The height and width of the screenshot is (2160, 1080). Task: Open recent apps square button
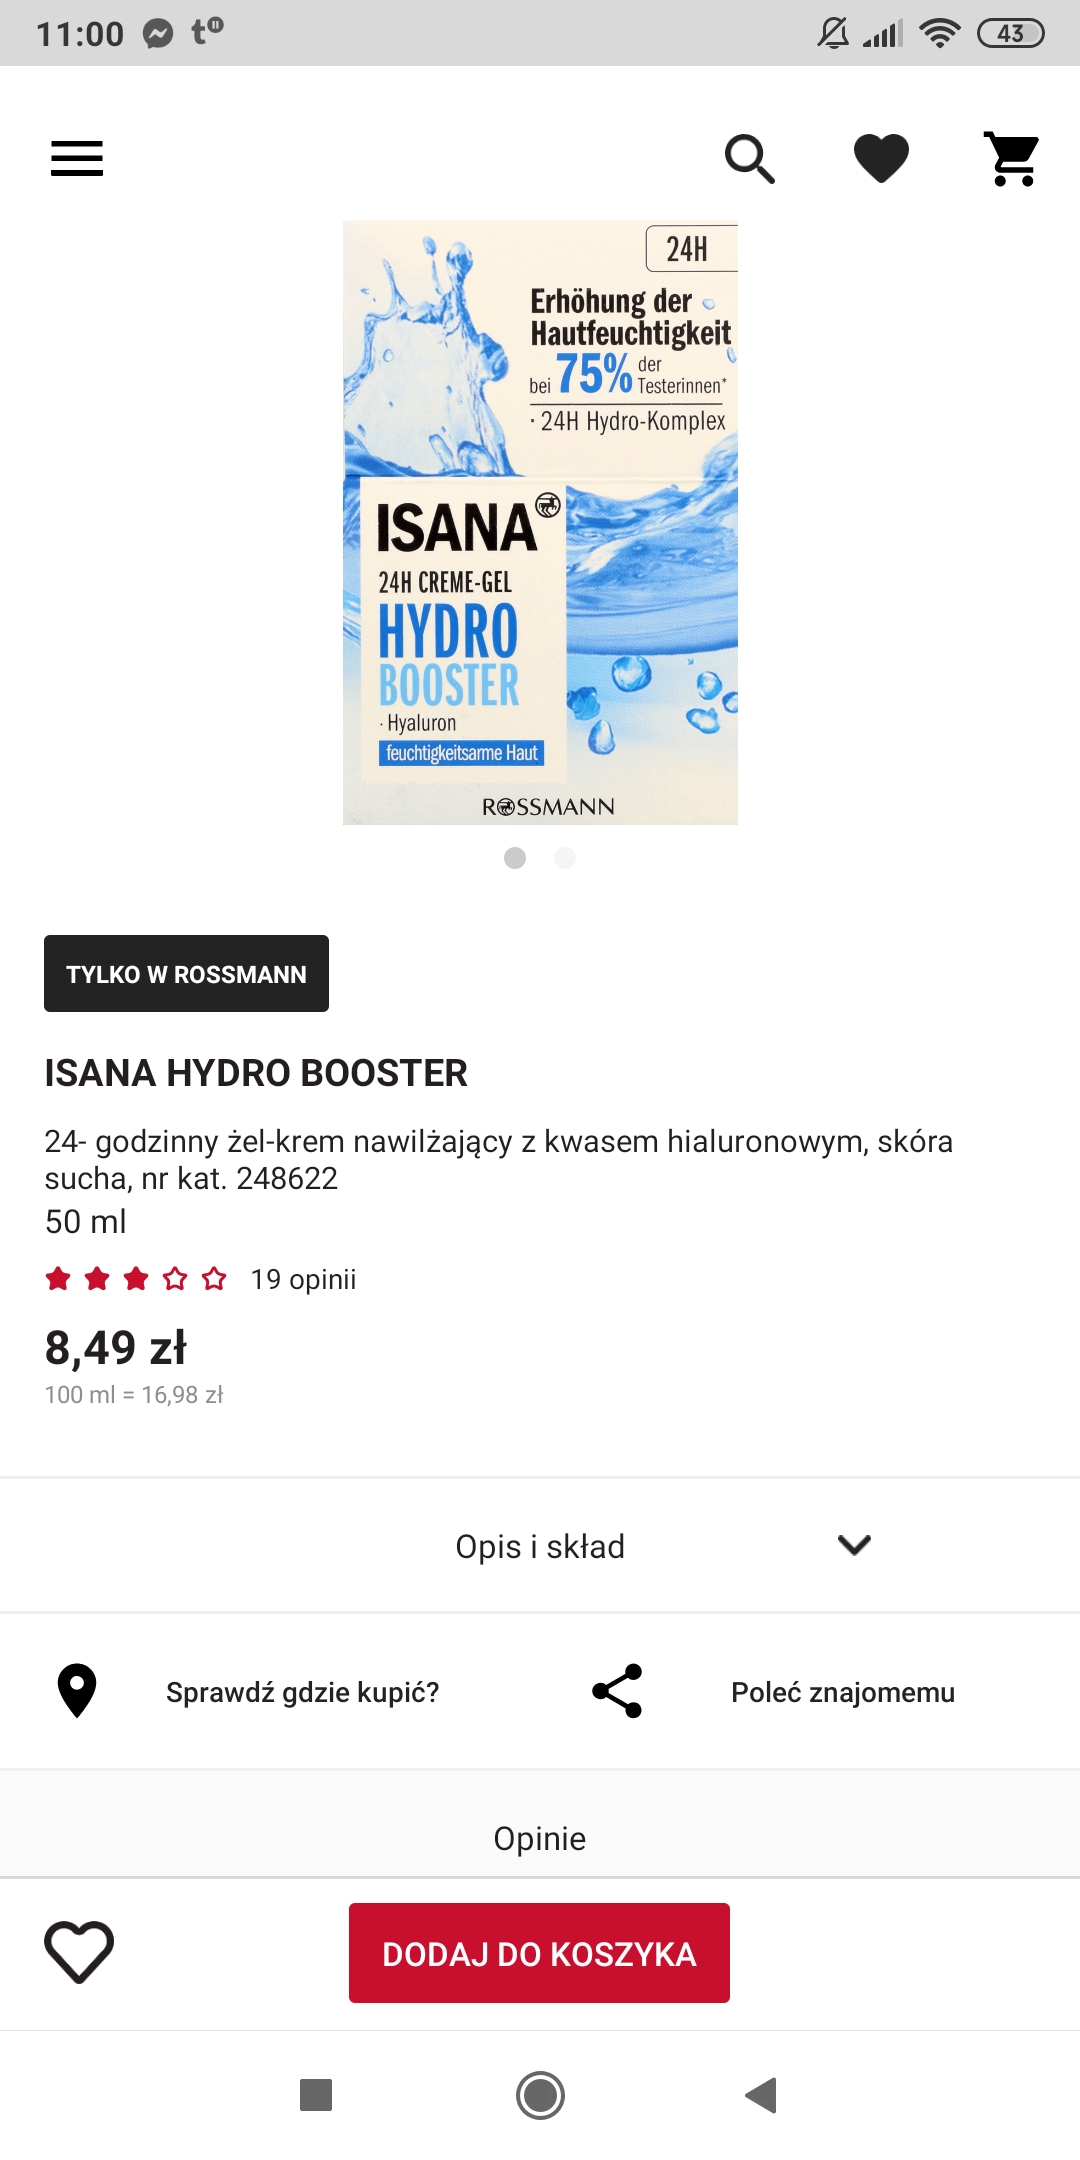[316, 2095]
